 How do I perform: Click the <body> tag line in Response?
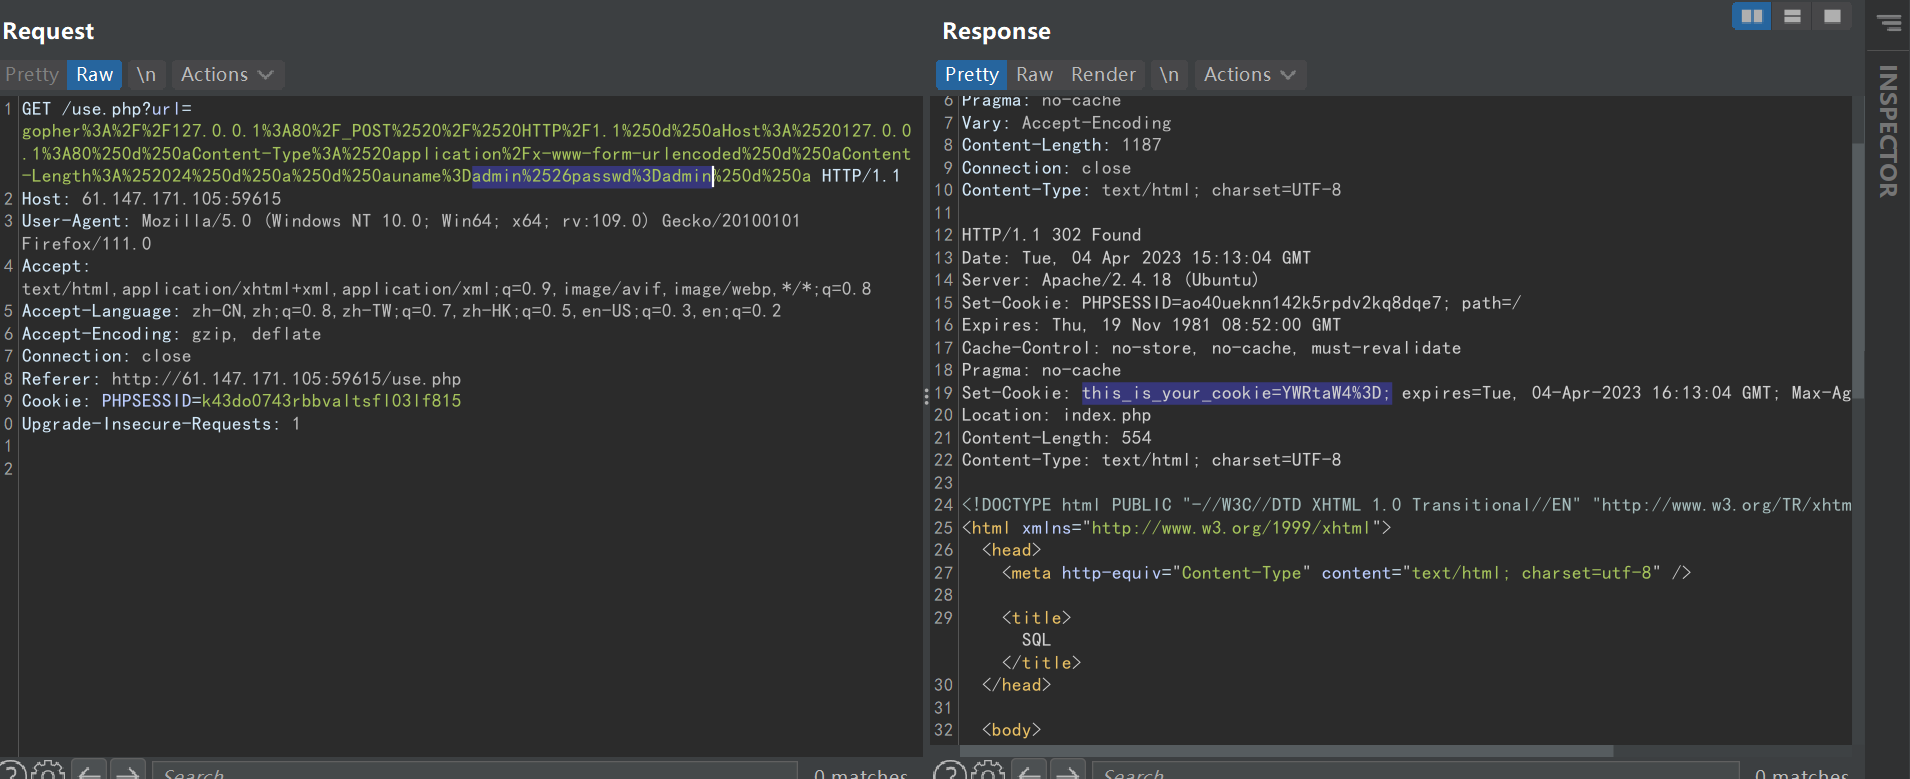tap(1011, 730)
